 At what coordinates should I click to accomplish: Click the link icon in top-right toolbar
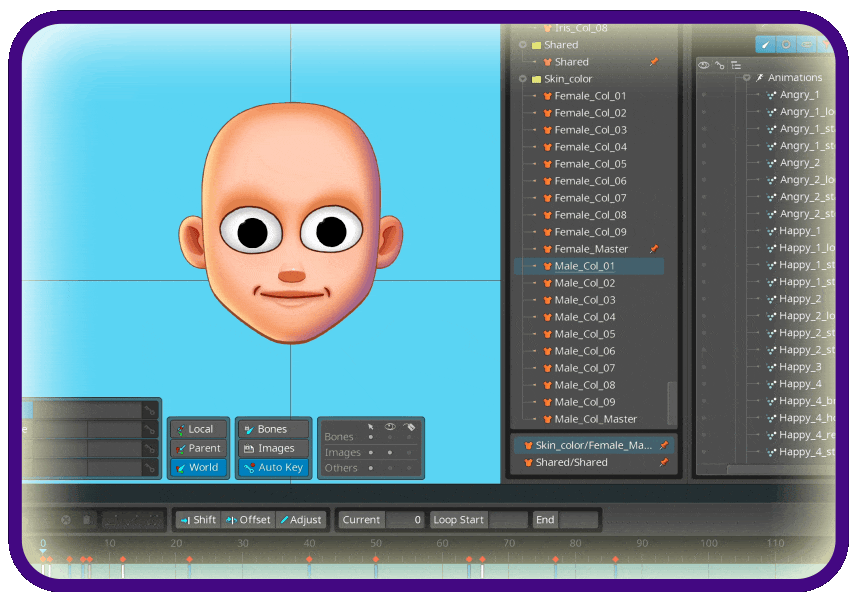point(806,44)
